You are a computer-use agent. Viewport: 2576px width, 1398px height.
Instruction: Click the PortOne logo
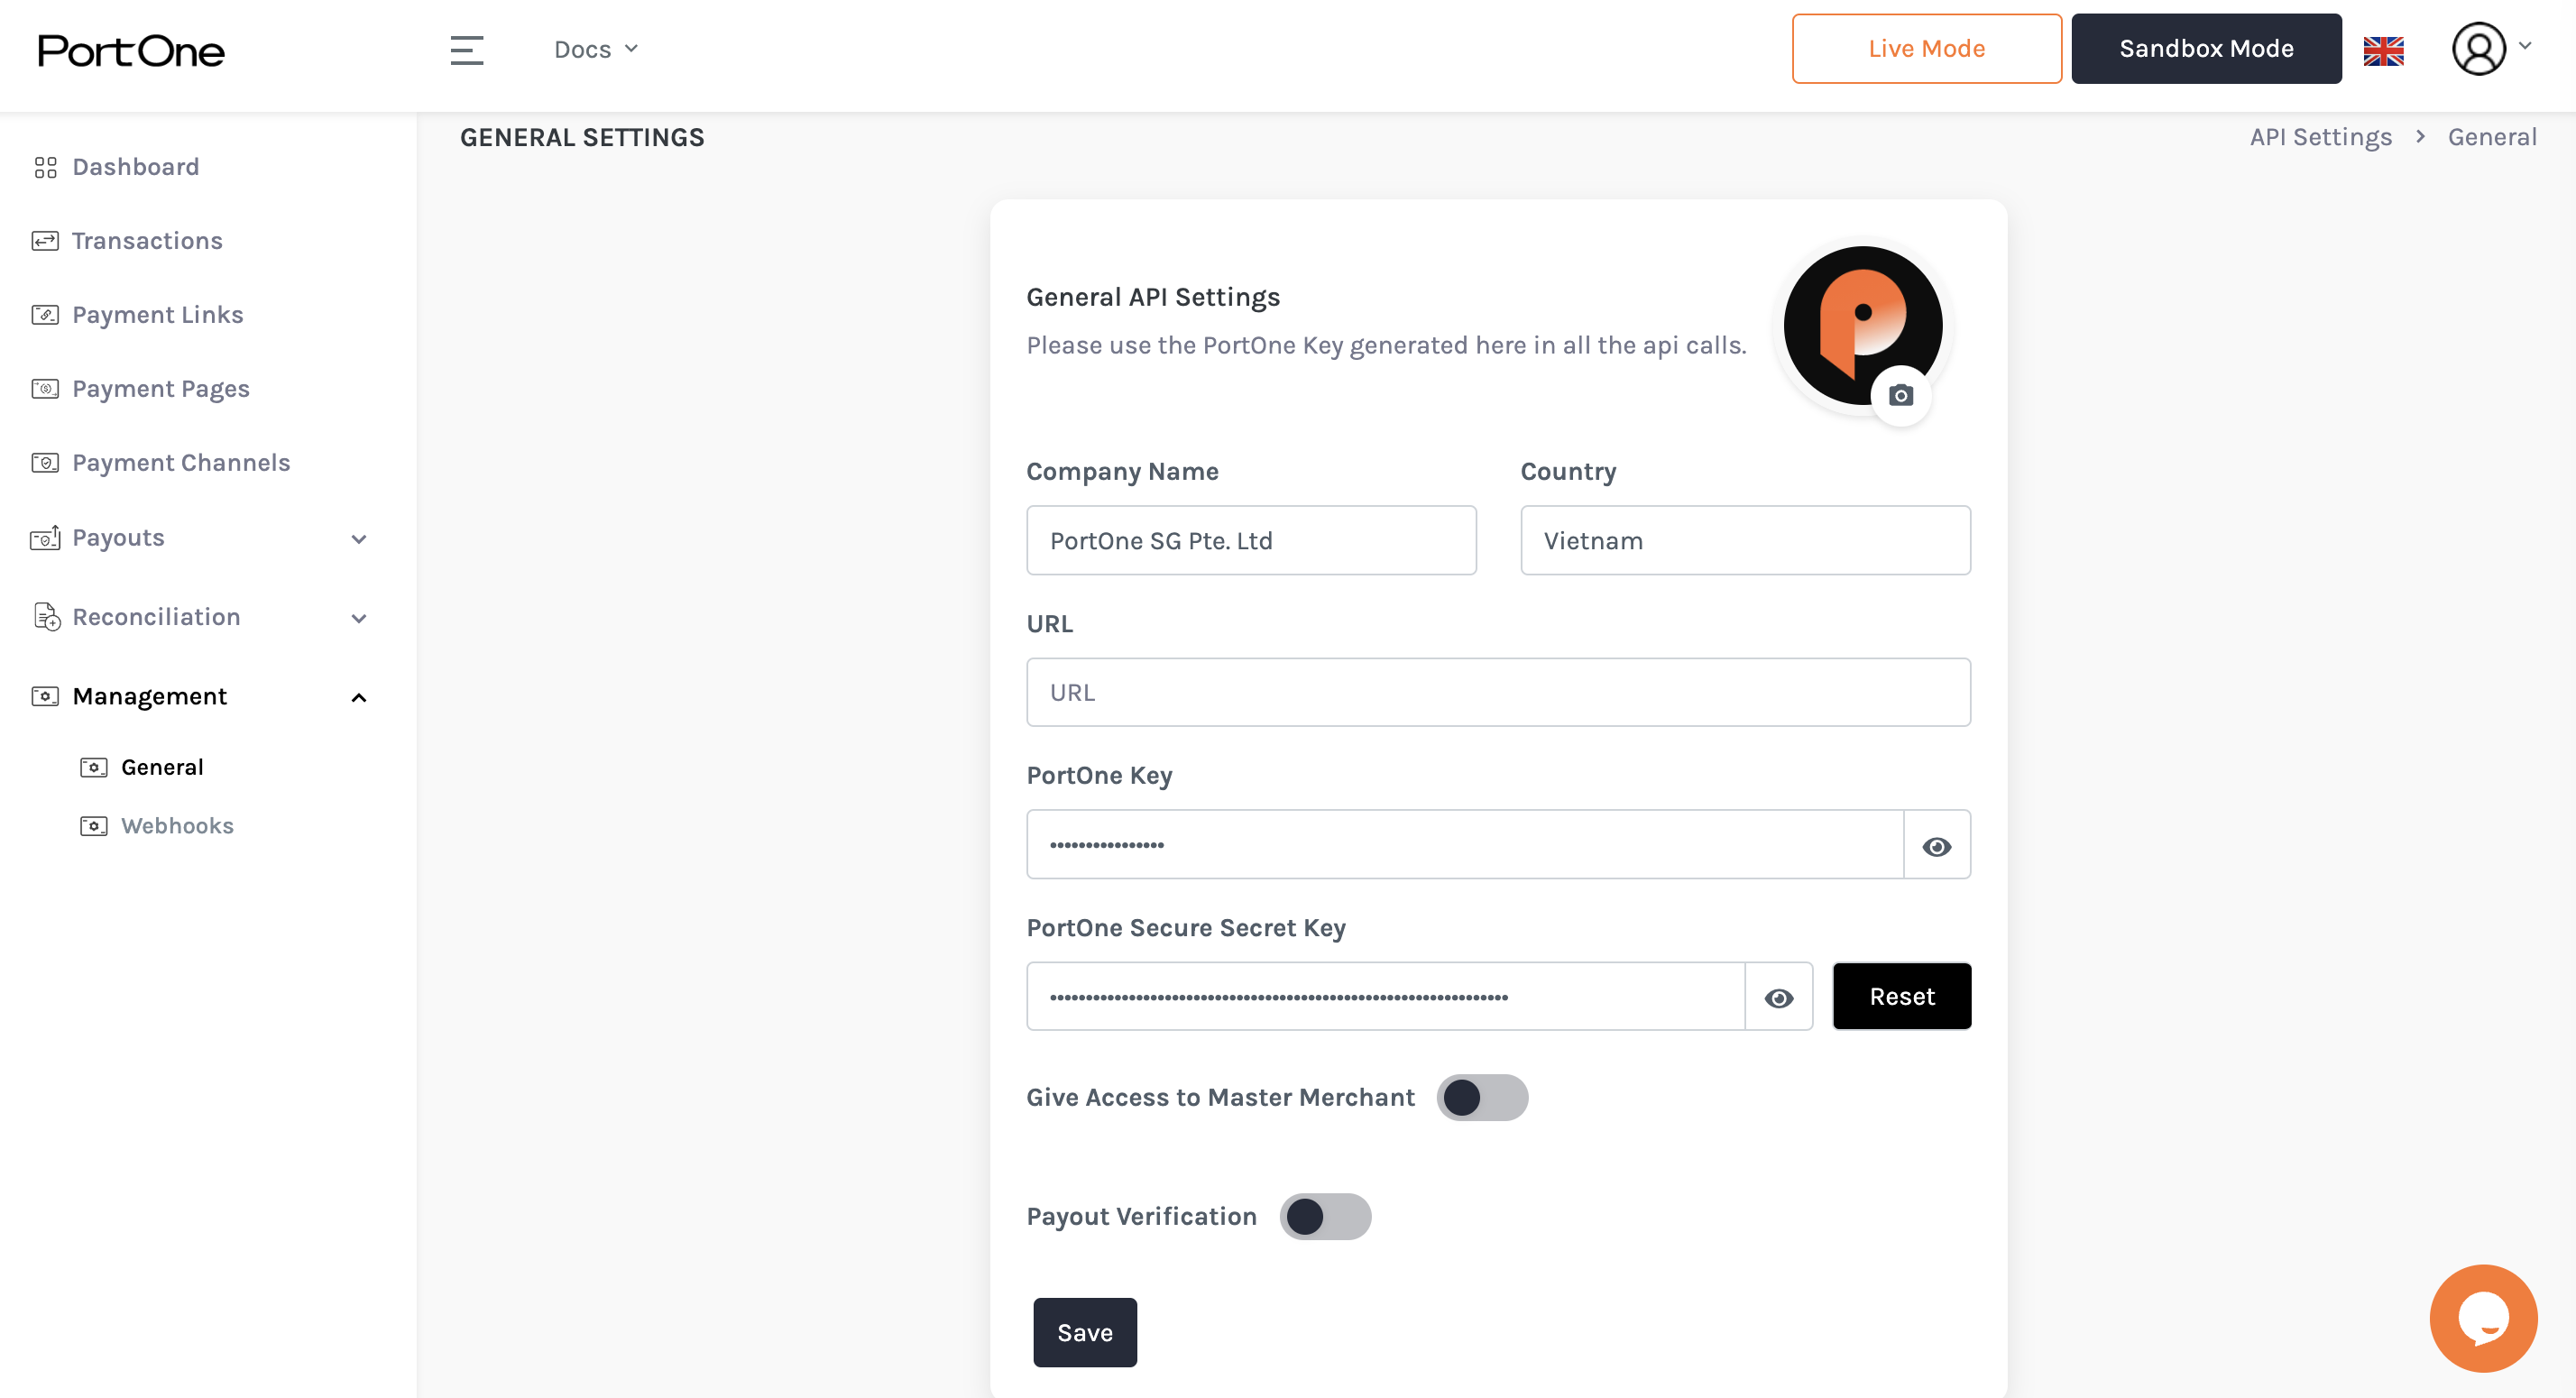tap(131, 50)
